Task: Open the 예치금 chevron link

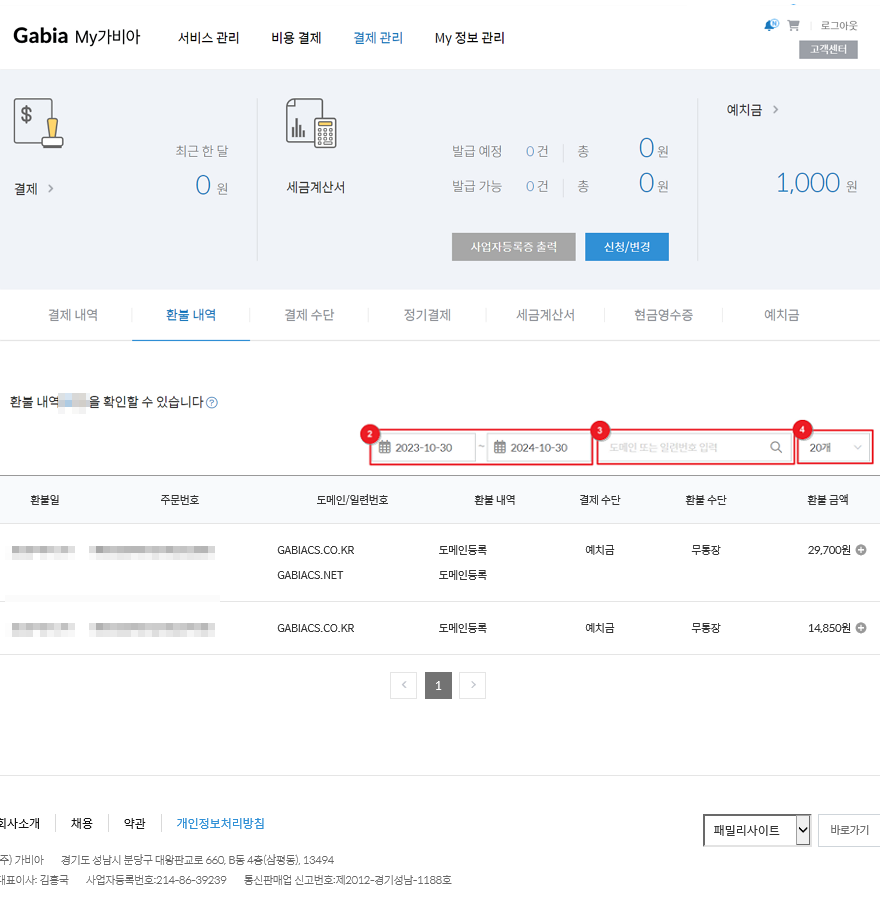Action: pyautogui.click(x=753, y=110)
